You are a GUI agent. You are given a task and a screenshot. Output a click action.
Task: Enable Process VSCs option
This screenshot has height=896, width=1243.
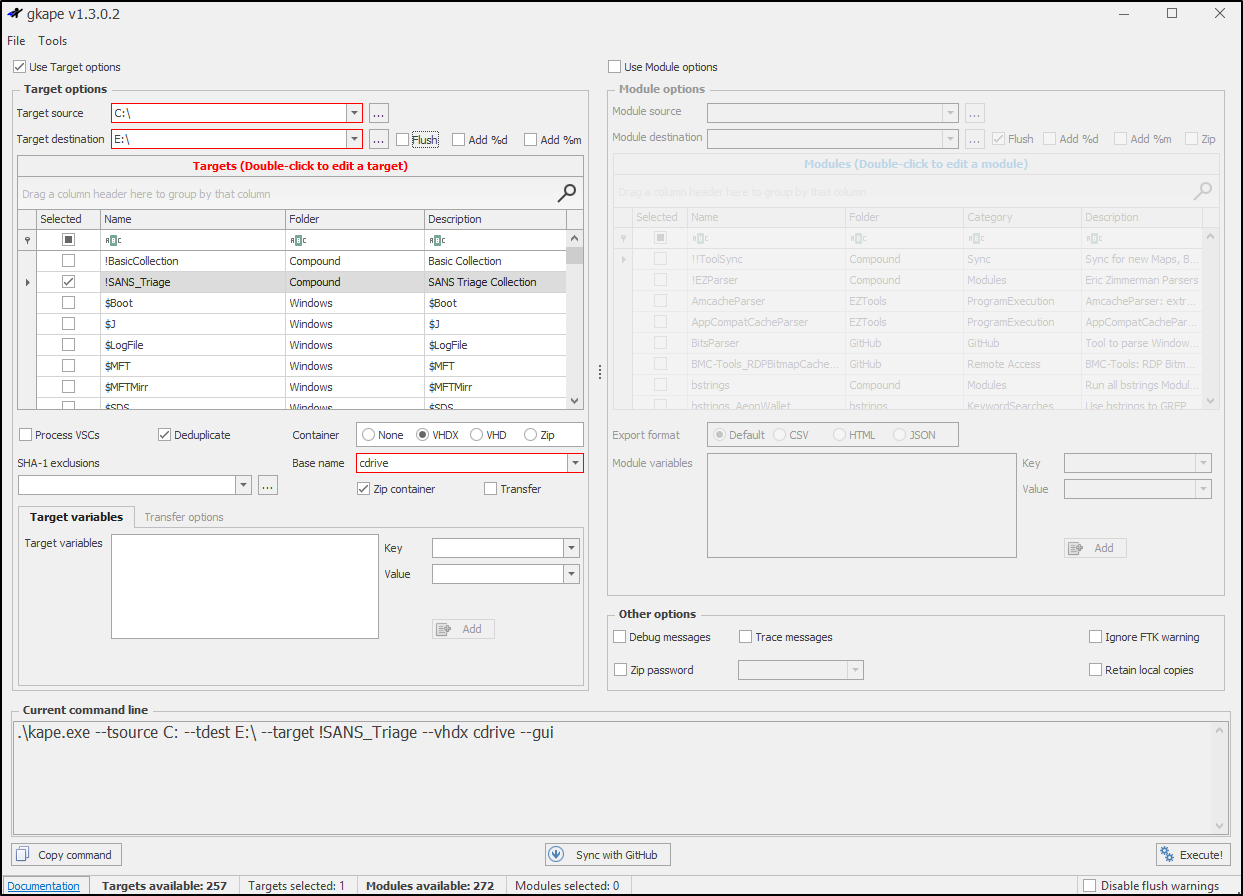pos(25,435)
